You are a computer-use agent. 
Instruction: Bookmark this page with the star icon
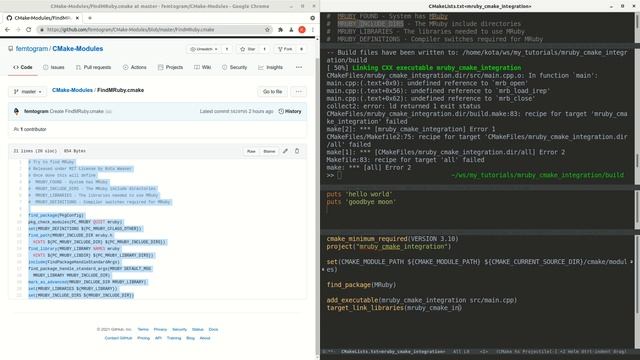(x=267, y=29)
